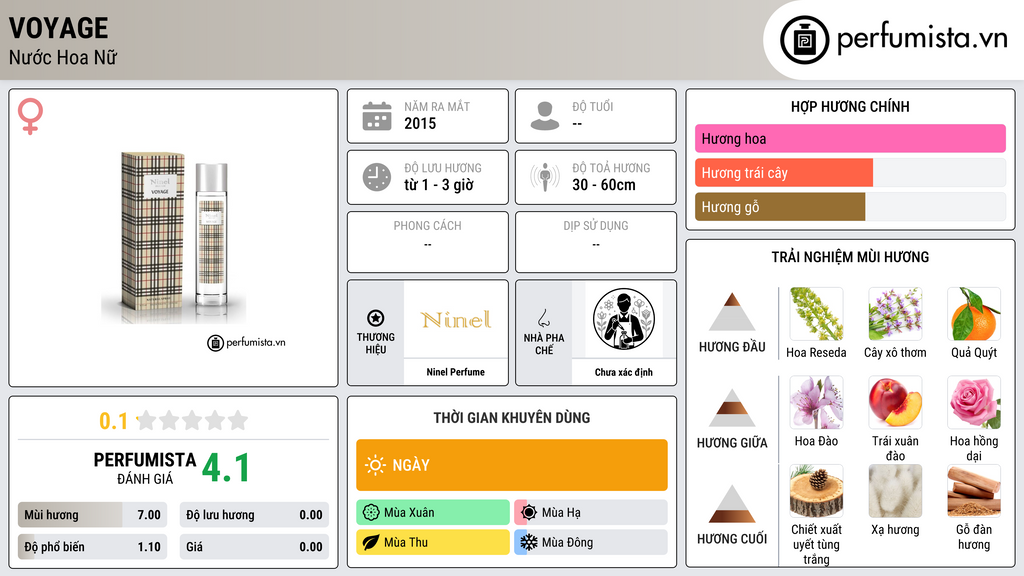
Task: Click the person icon beside Độ tuổi
Action: [x=545, y=116]
